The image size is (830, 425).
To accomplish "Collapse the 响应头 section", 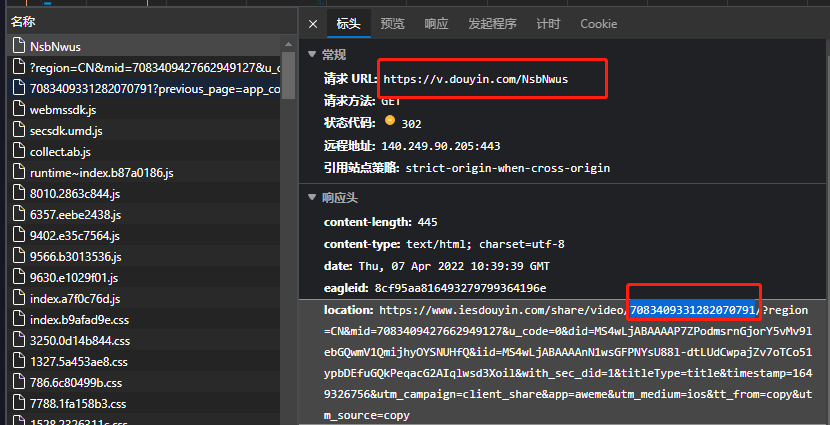I will [312, 198].
